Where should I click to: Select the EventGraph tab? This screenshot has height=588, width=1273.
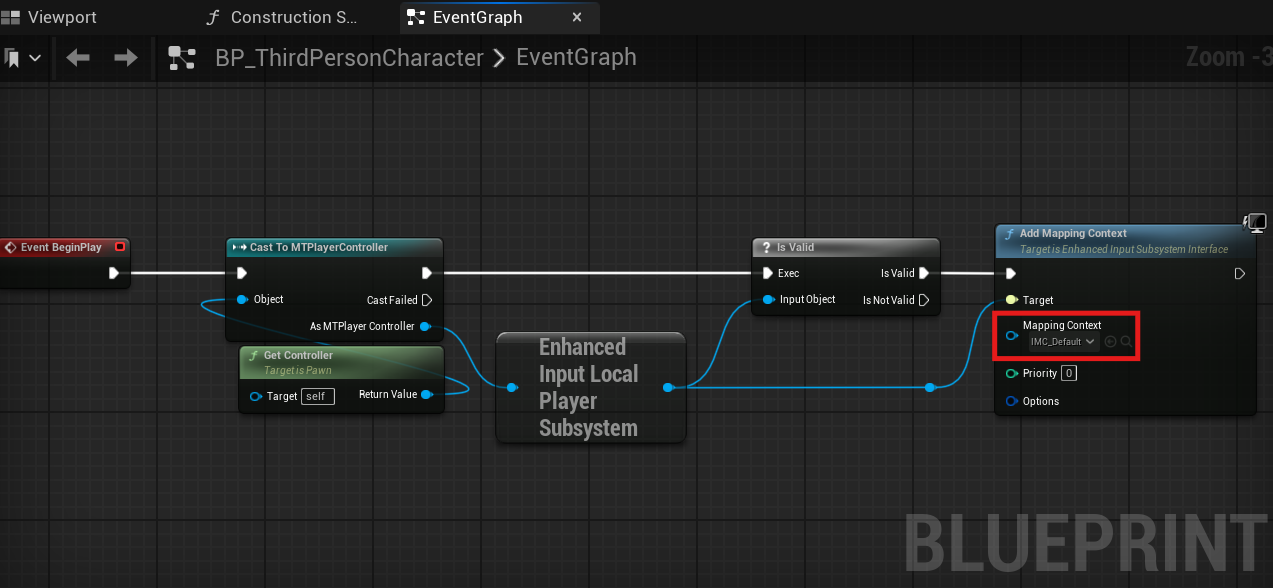[477, 17]
